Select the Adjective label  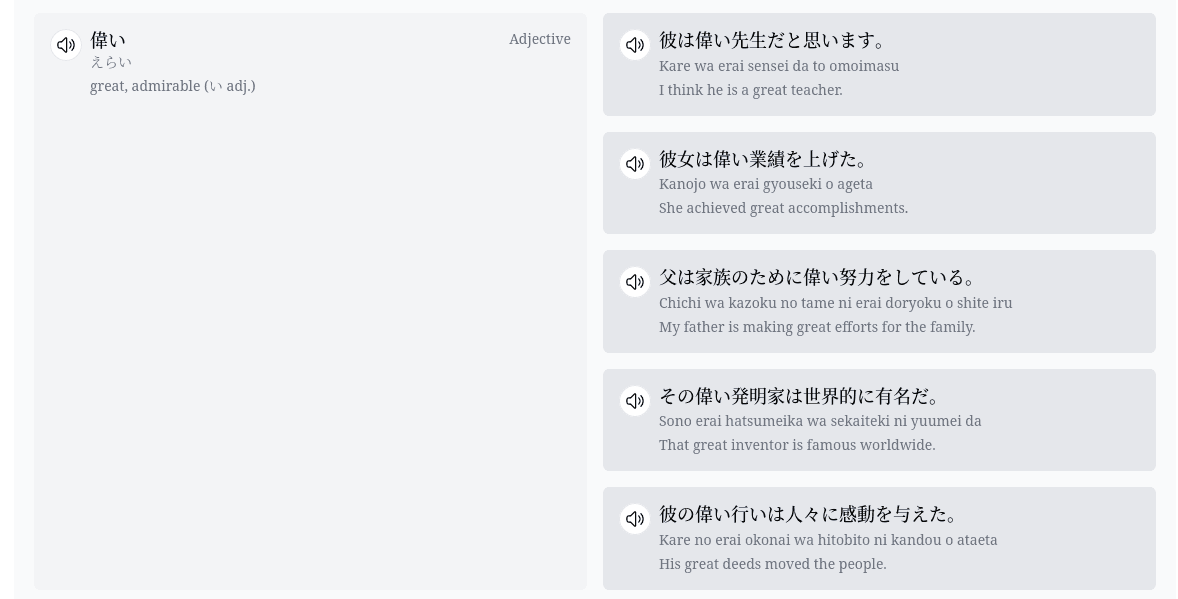[x=540, y=39]
